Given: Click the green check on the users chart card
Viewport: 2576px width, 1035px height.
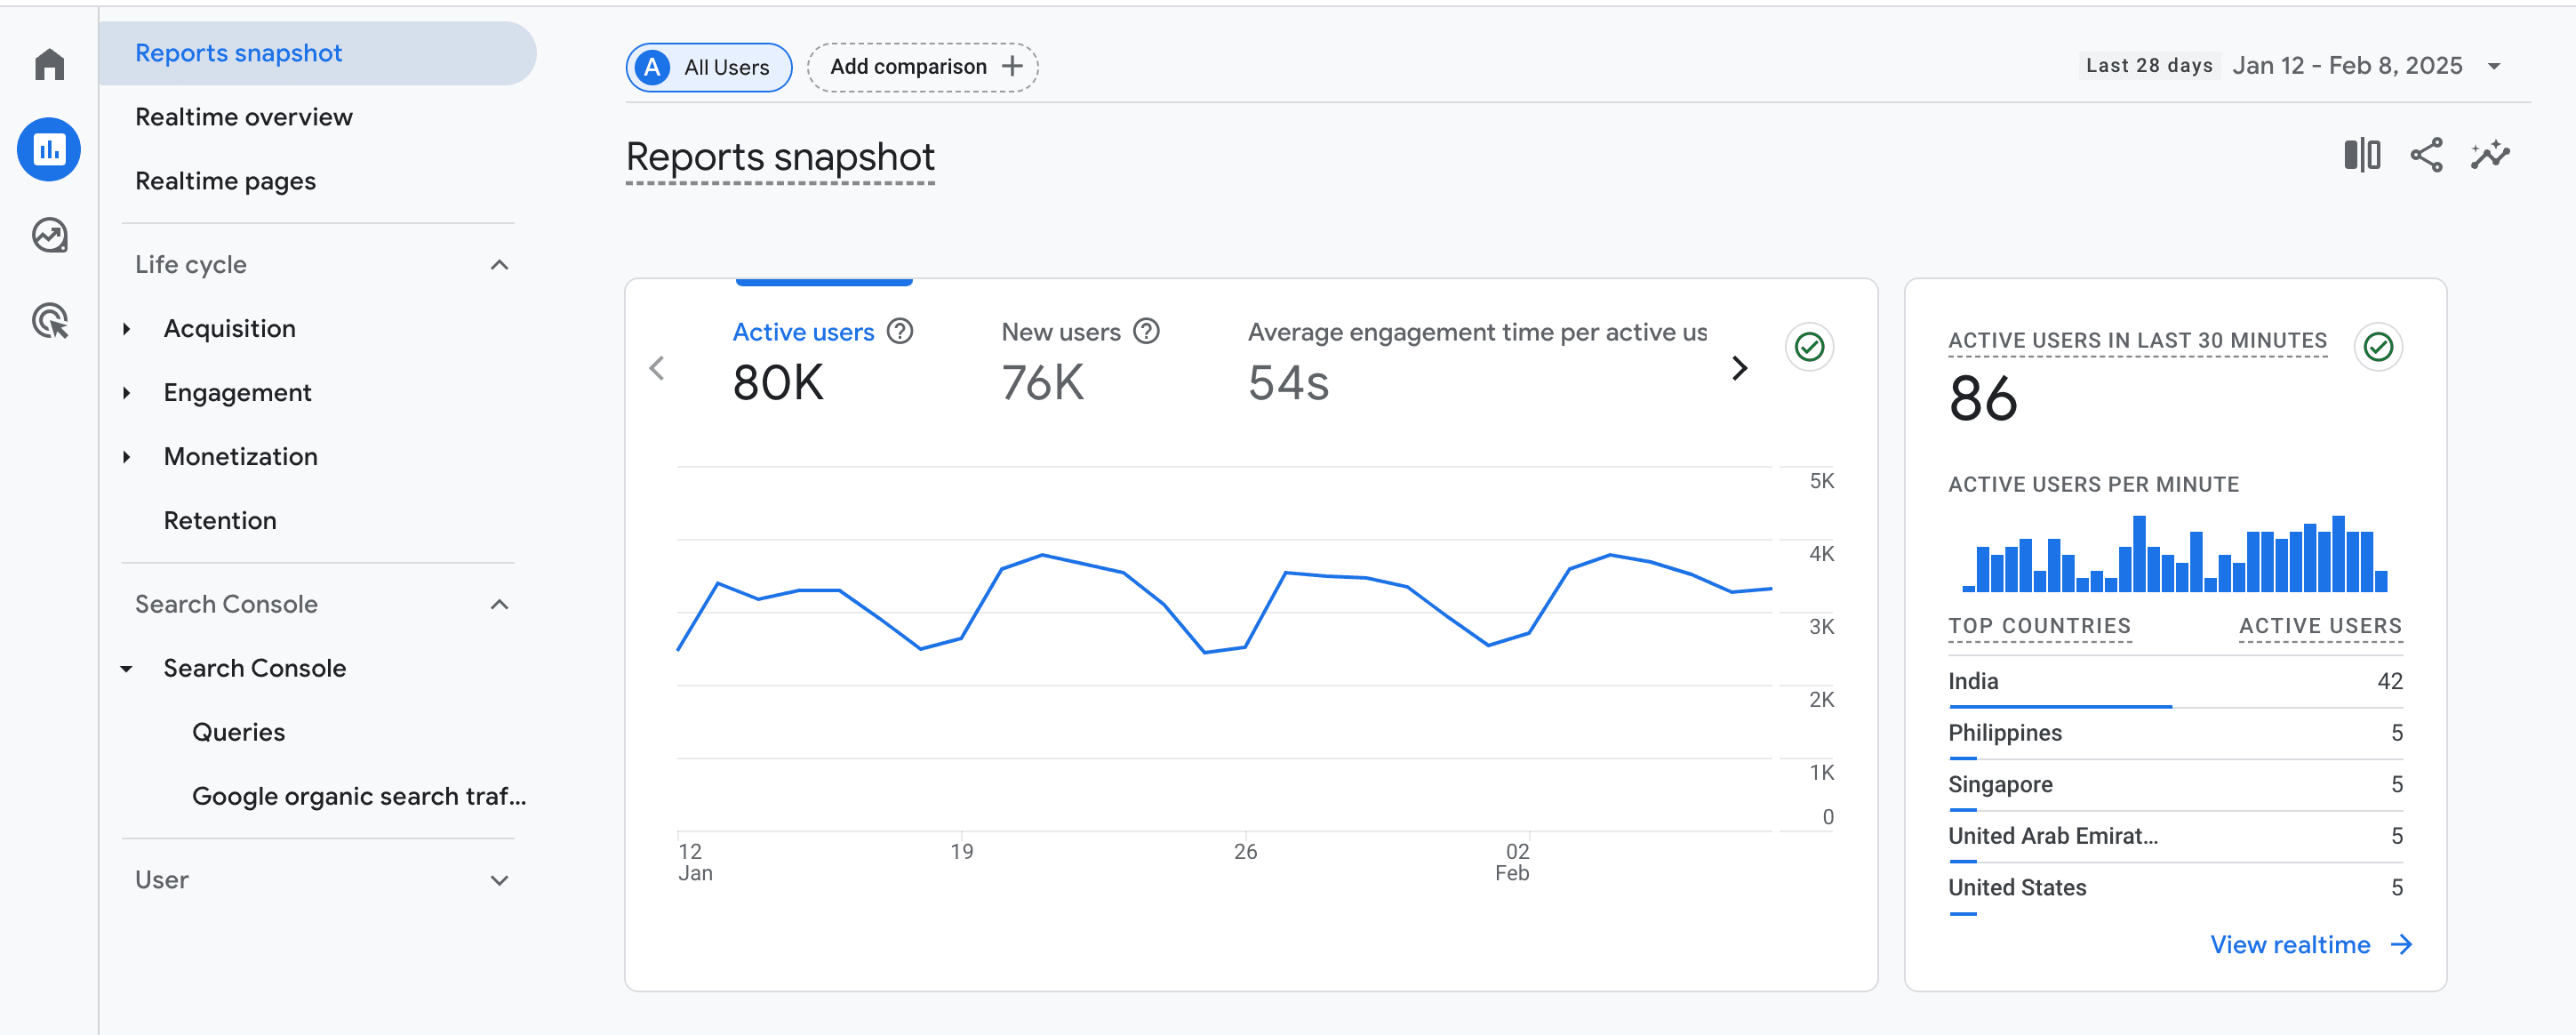Looking at the screenshot, I should tap(1808, 347).
